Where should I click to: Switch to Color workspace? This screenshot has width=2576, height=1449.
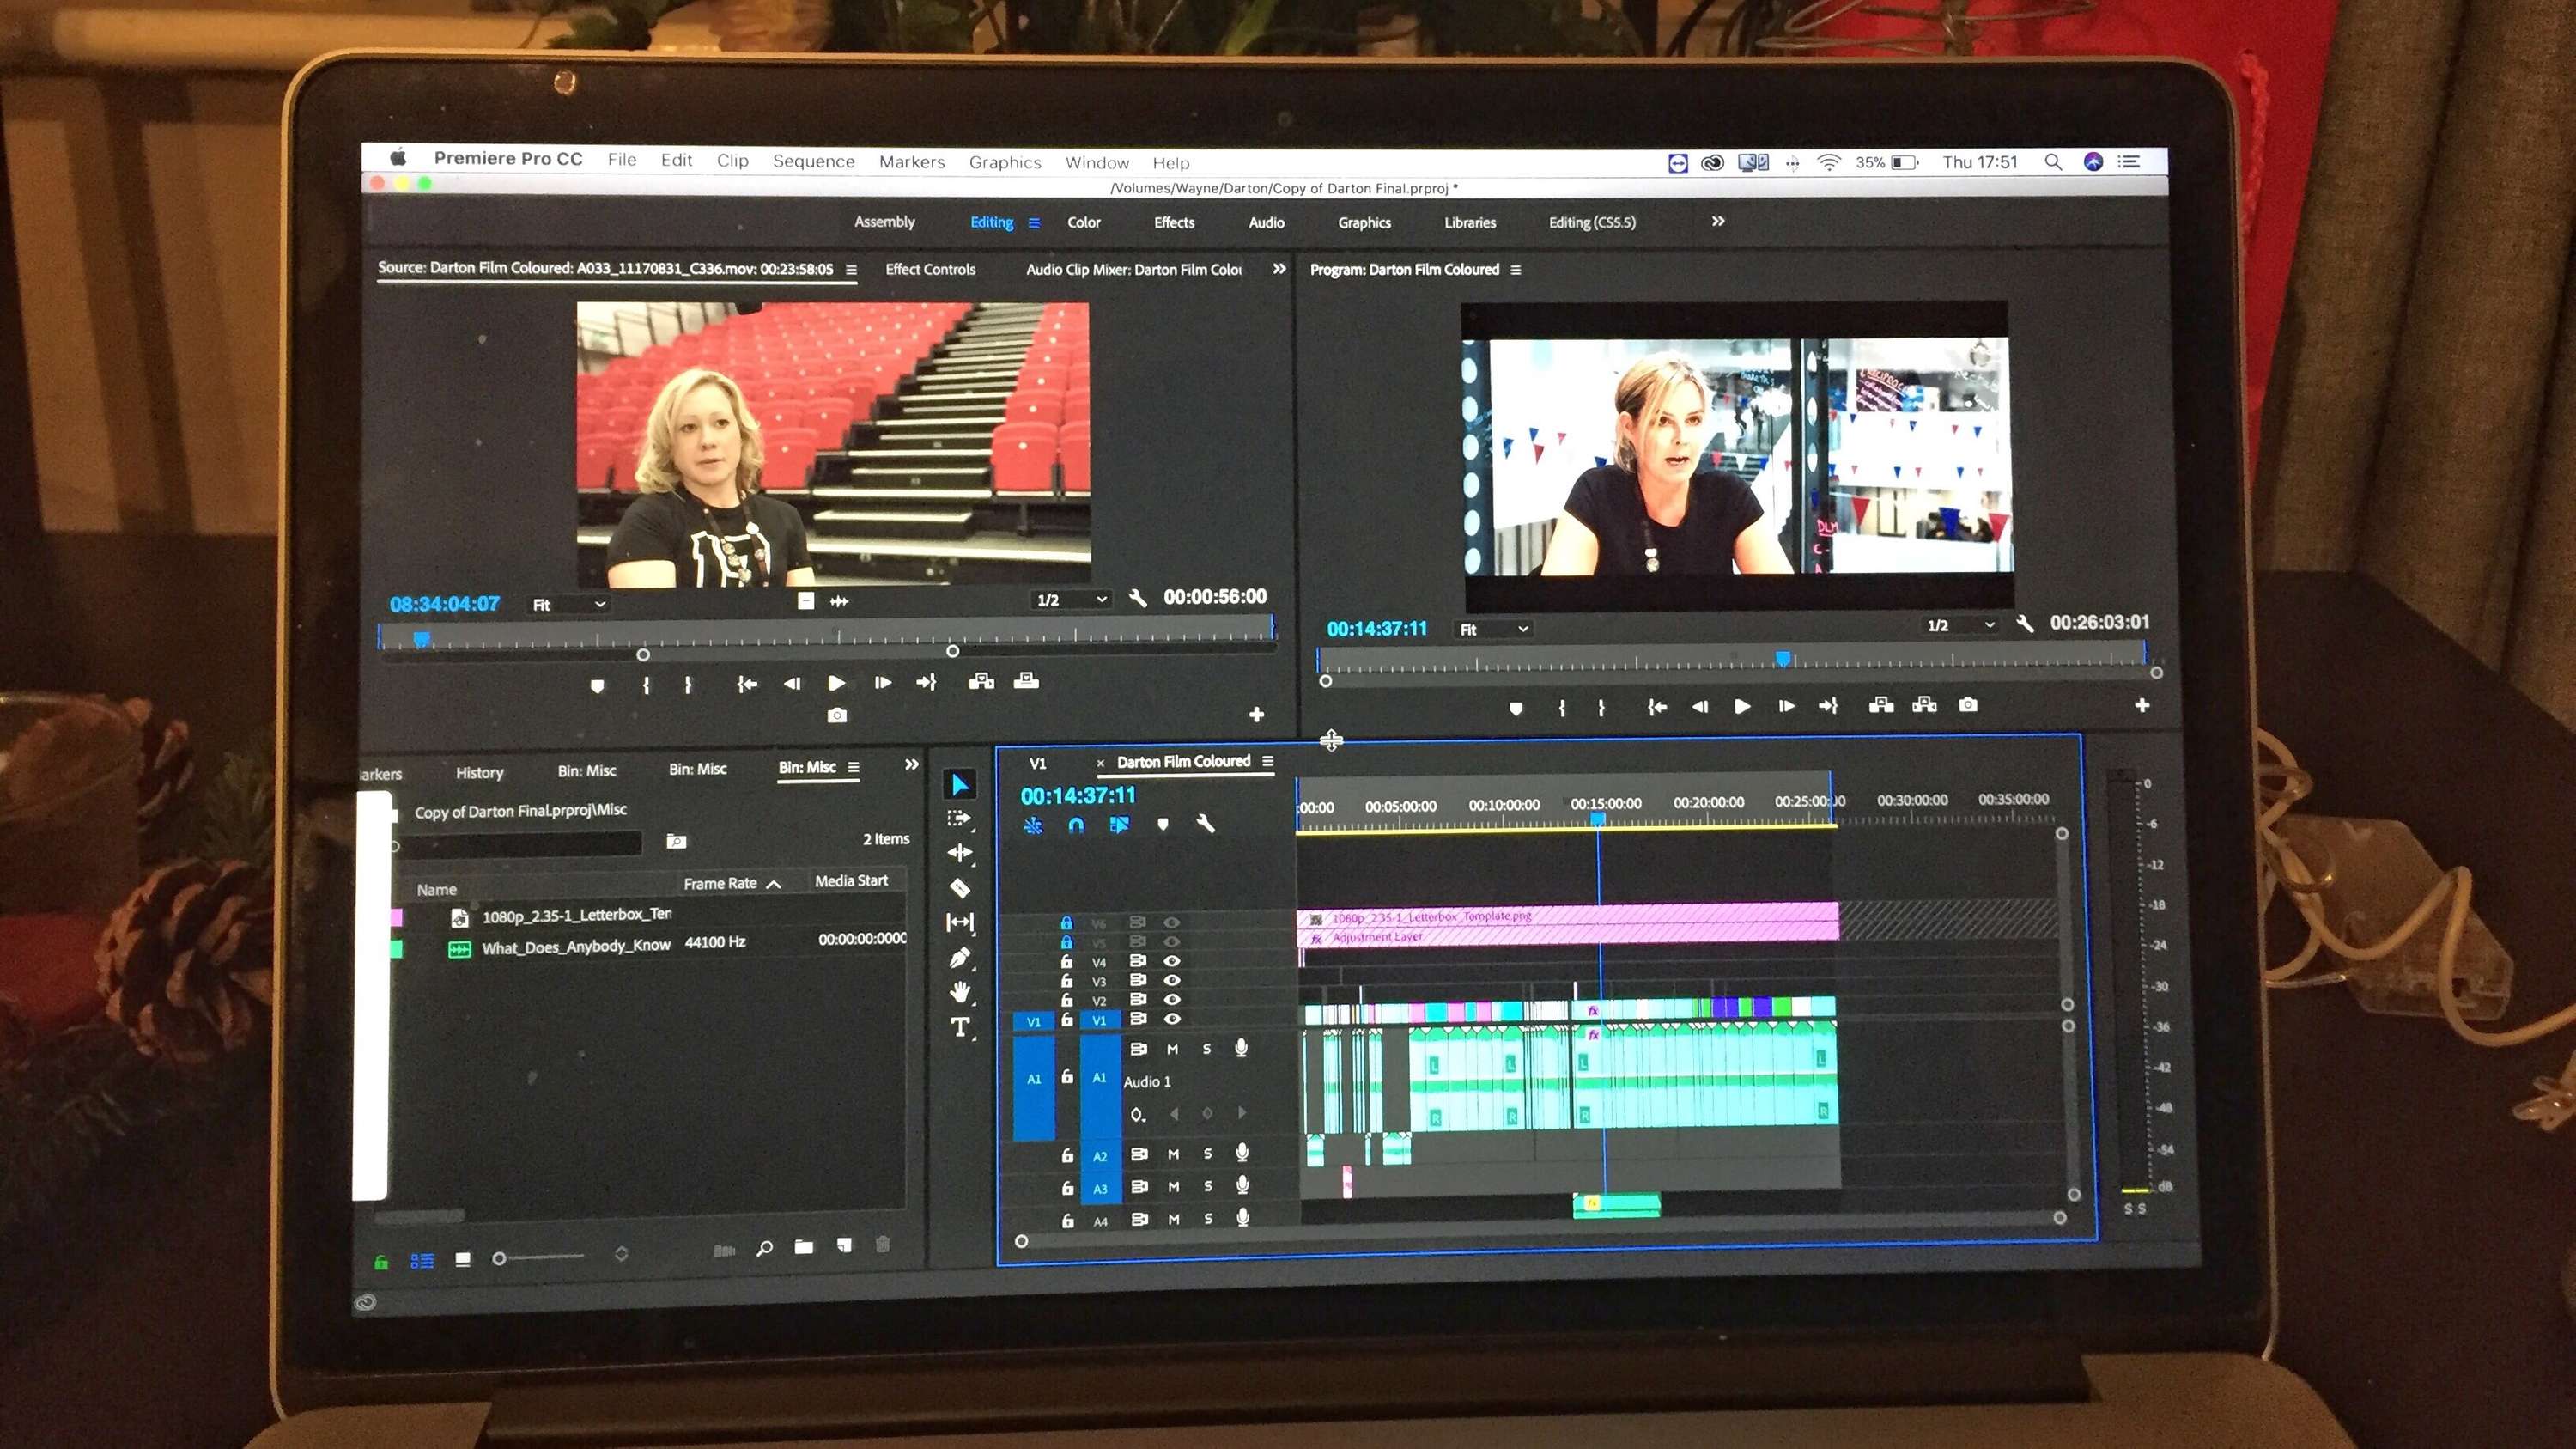point(1083,222)
